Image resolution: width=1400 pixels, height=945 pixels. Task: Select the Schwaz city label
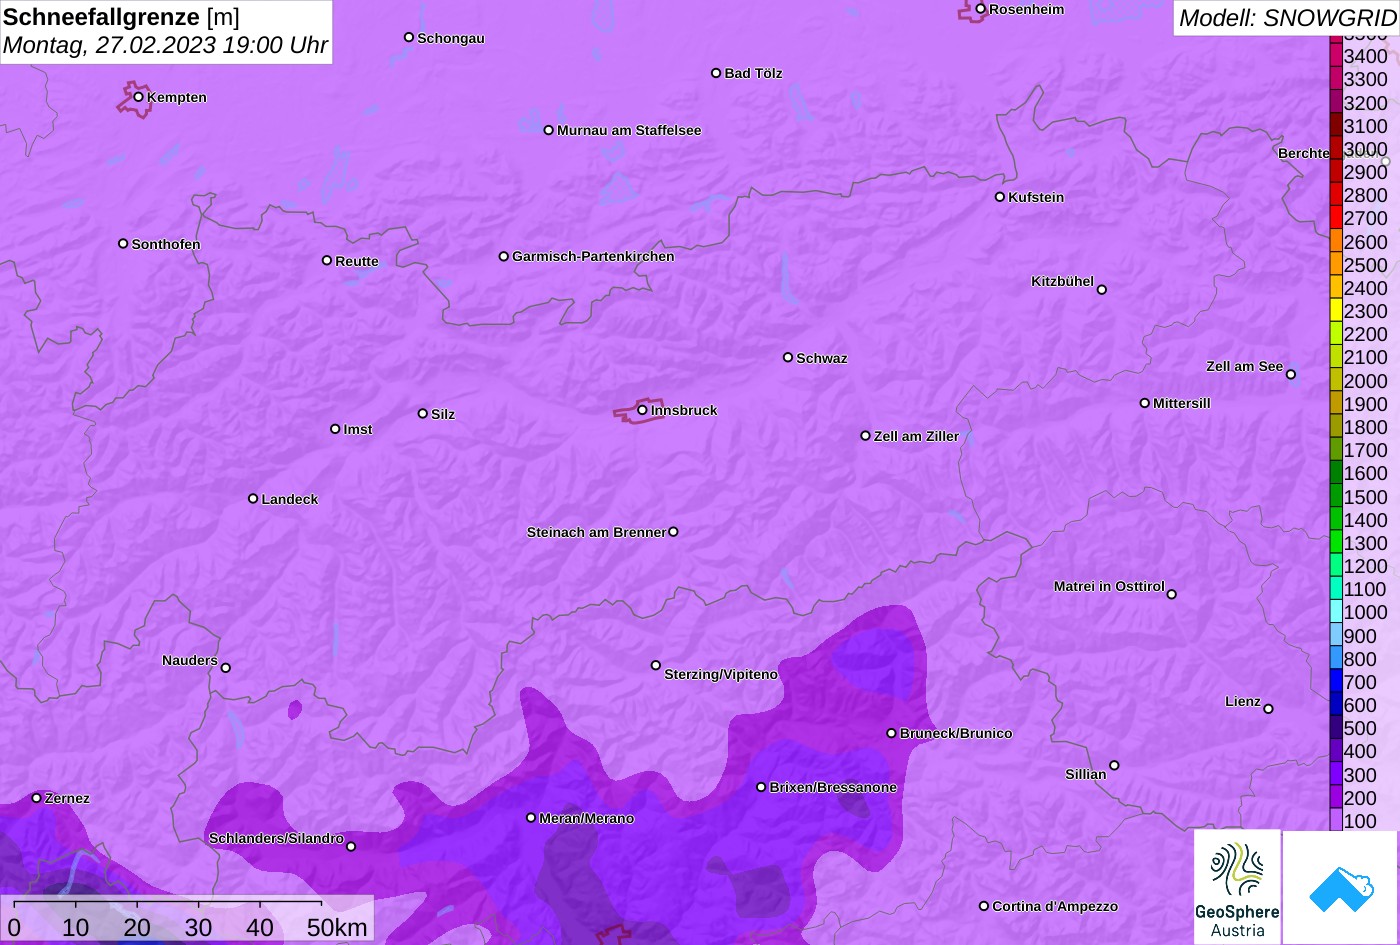point(822,359)
